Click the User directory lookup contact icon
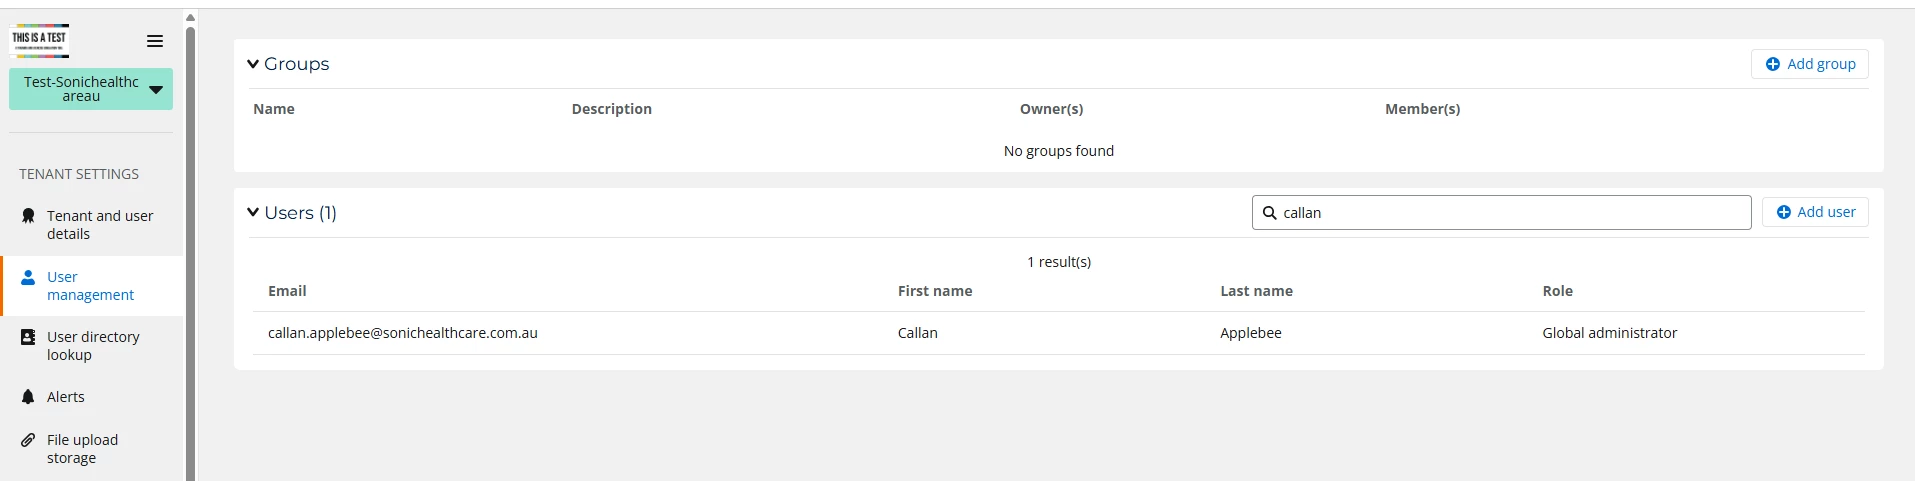This screenshot has width=1915, height=481. click(28, 338)
